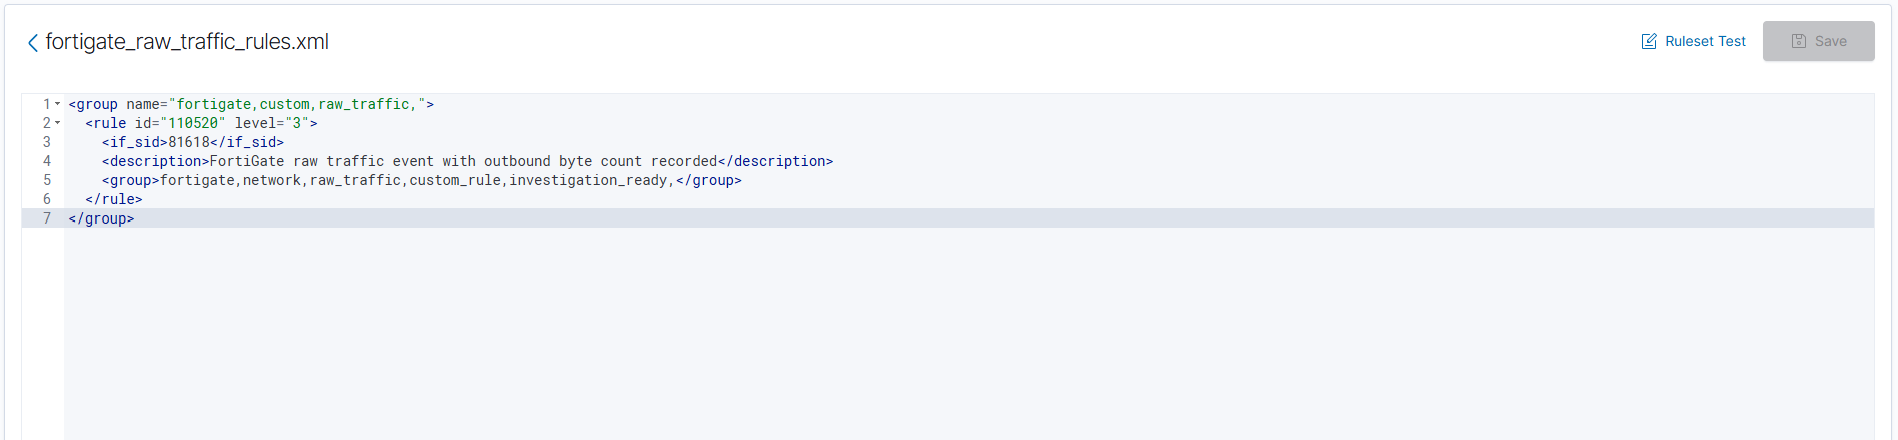Click the group name attribute value on line 1
This screenshot has width=1898, height=440.
[297, 104]
